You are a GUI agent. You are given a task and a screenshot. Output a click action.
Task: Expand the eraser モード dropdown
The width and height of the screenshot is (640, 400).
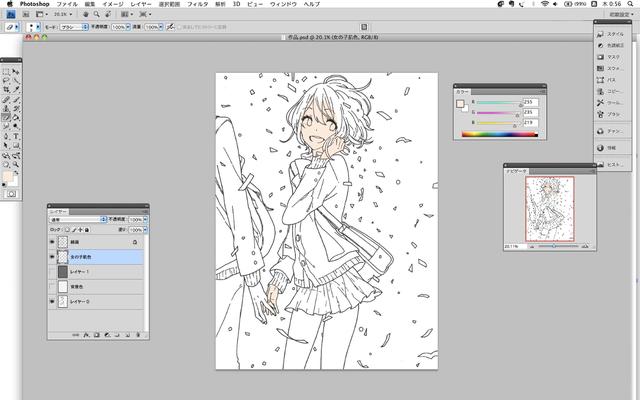coord(72,28)
